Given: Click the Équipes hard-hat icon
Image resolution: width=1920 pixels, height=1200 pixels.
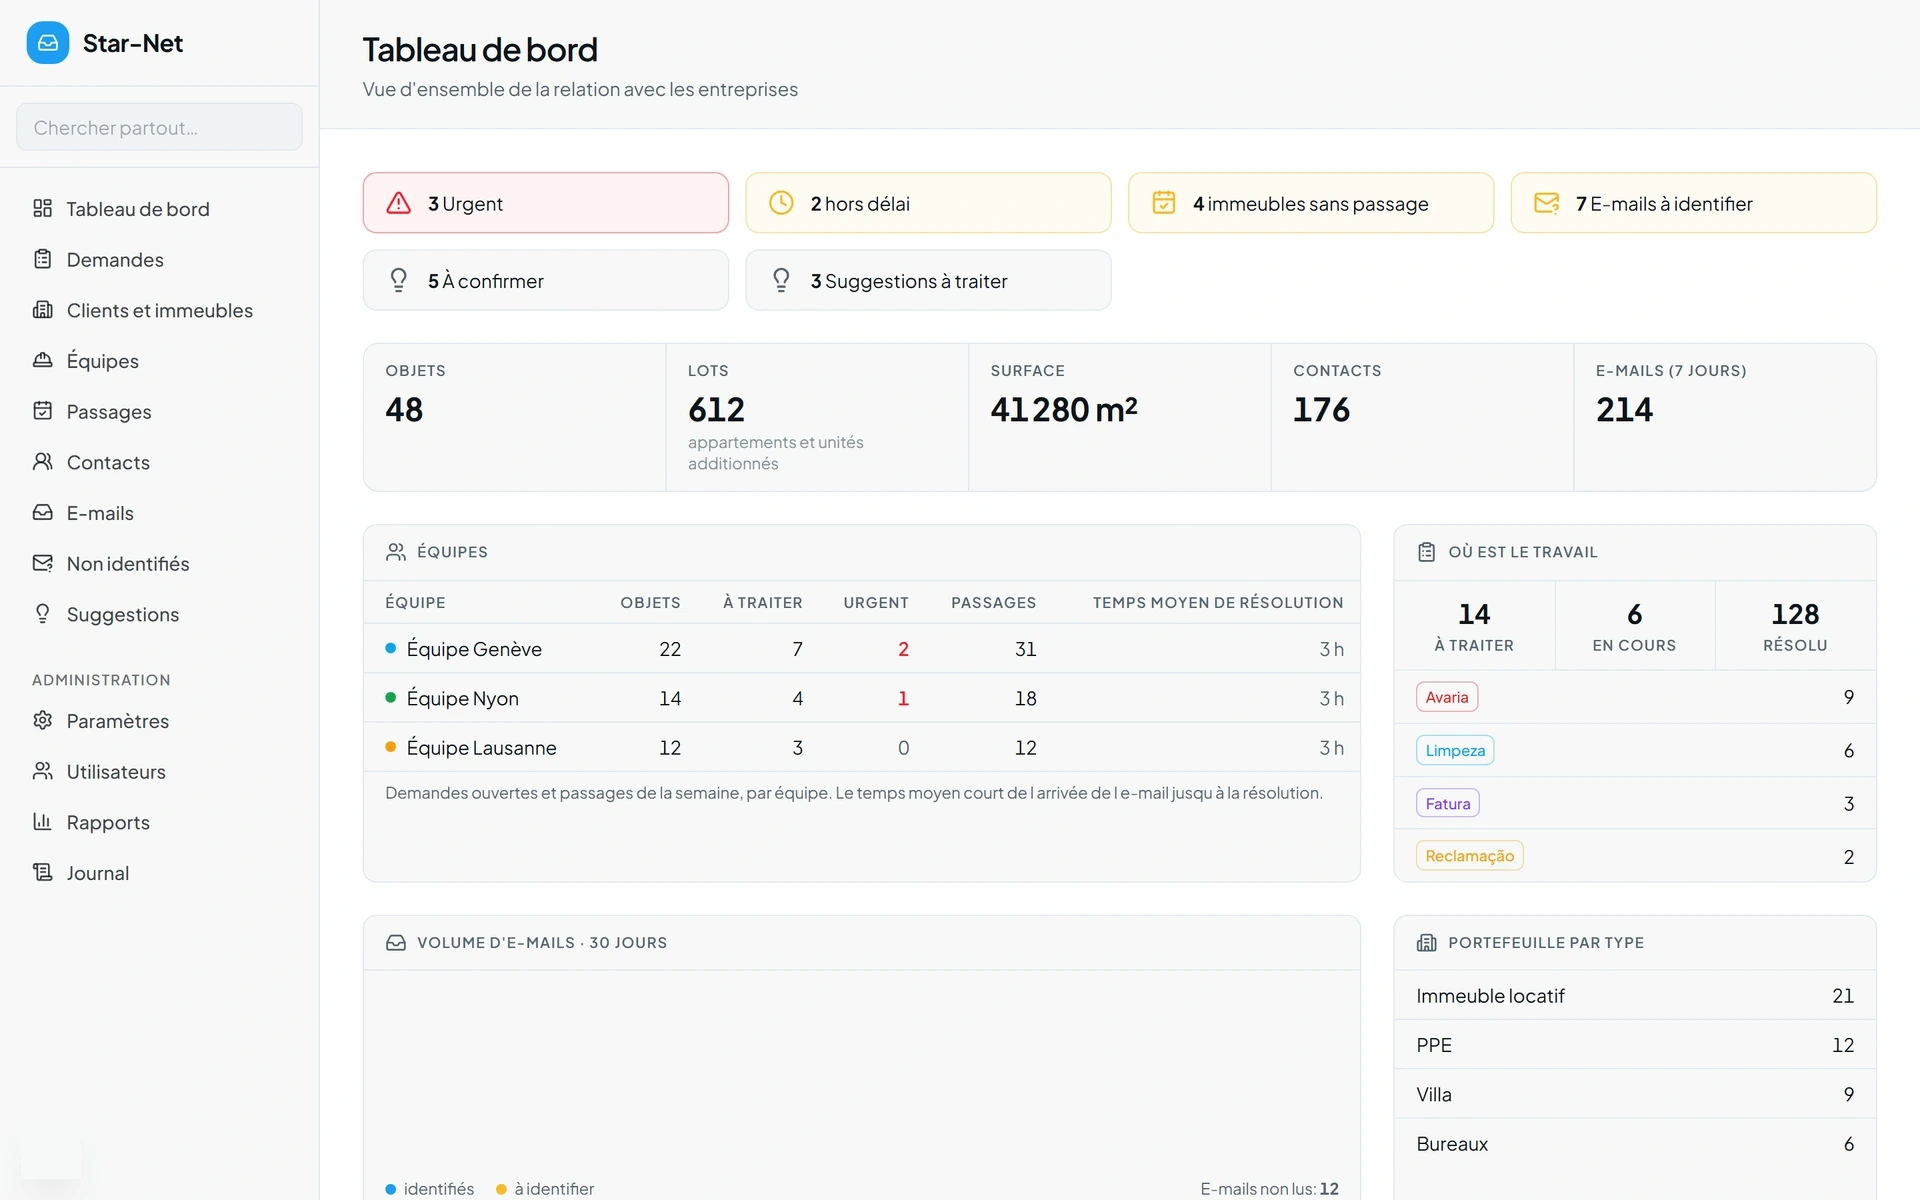Looking at the screenshot, I should pyautogui.click(x=42, y=360).
